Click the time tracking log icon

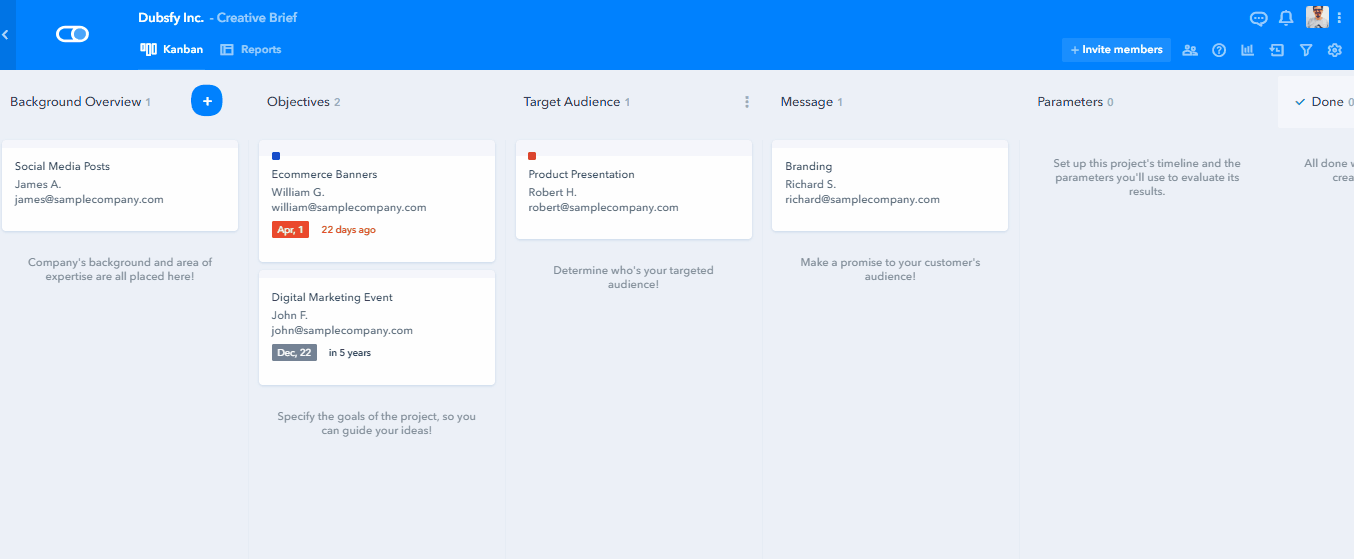pyautogui.click(x=1276, y=50)
